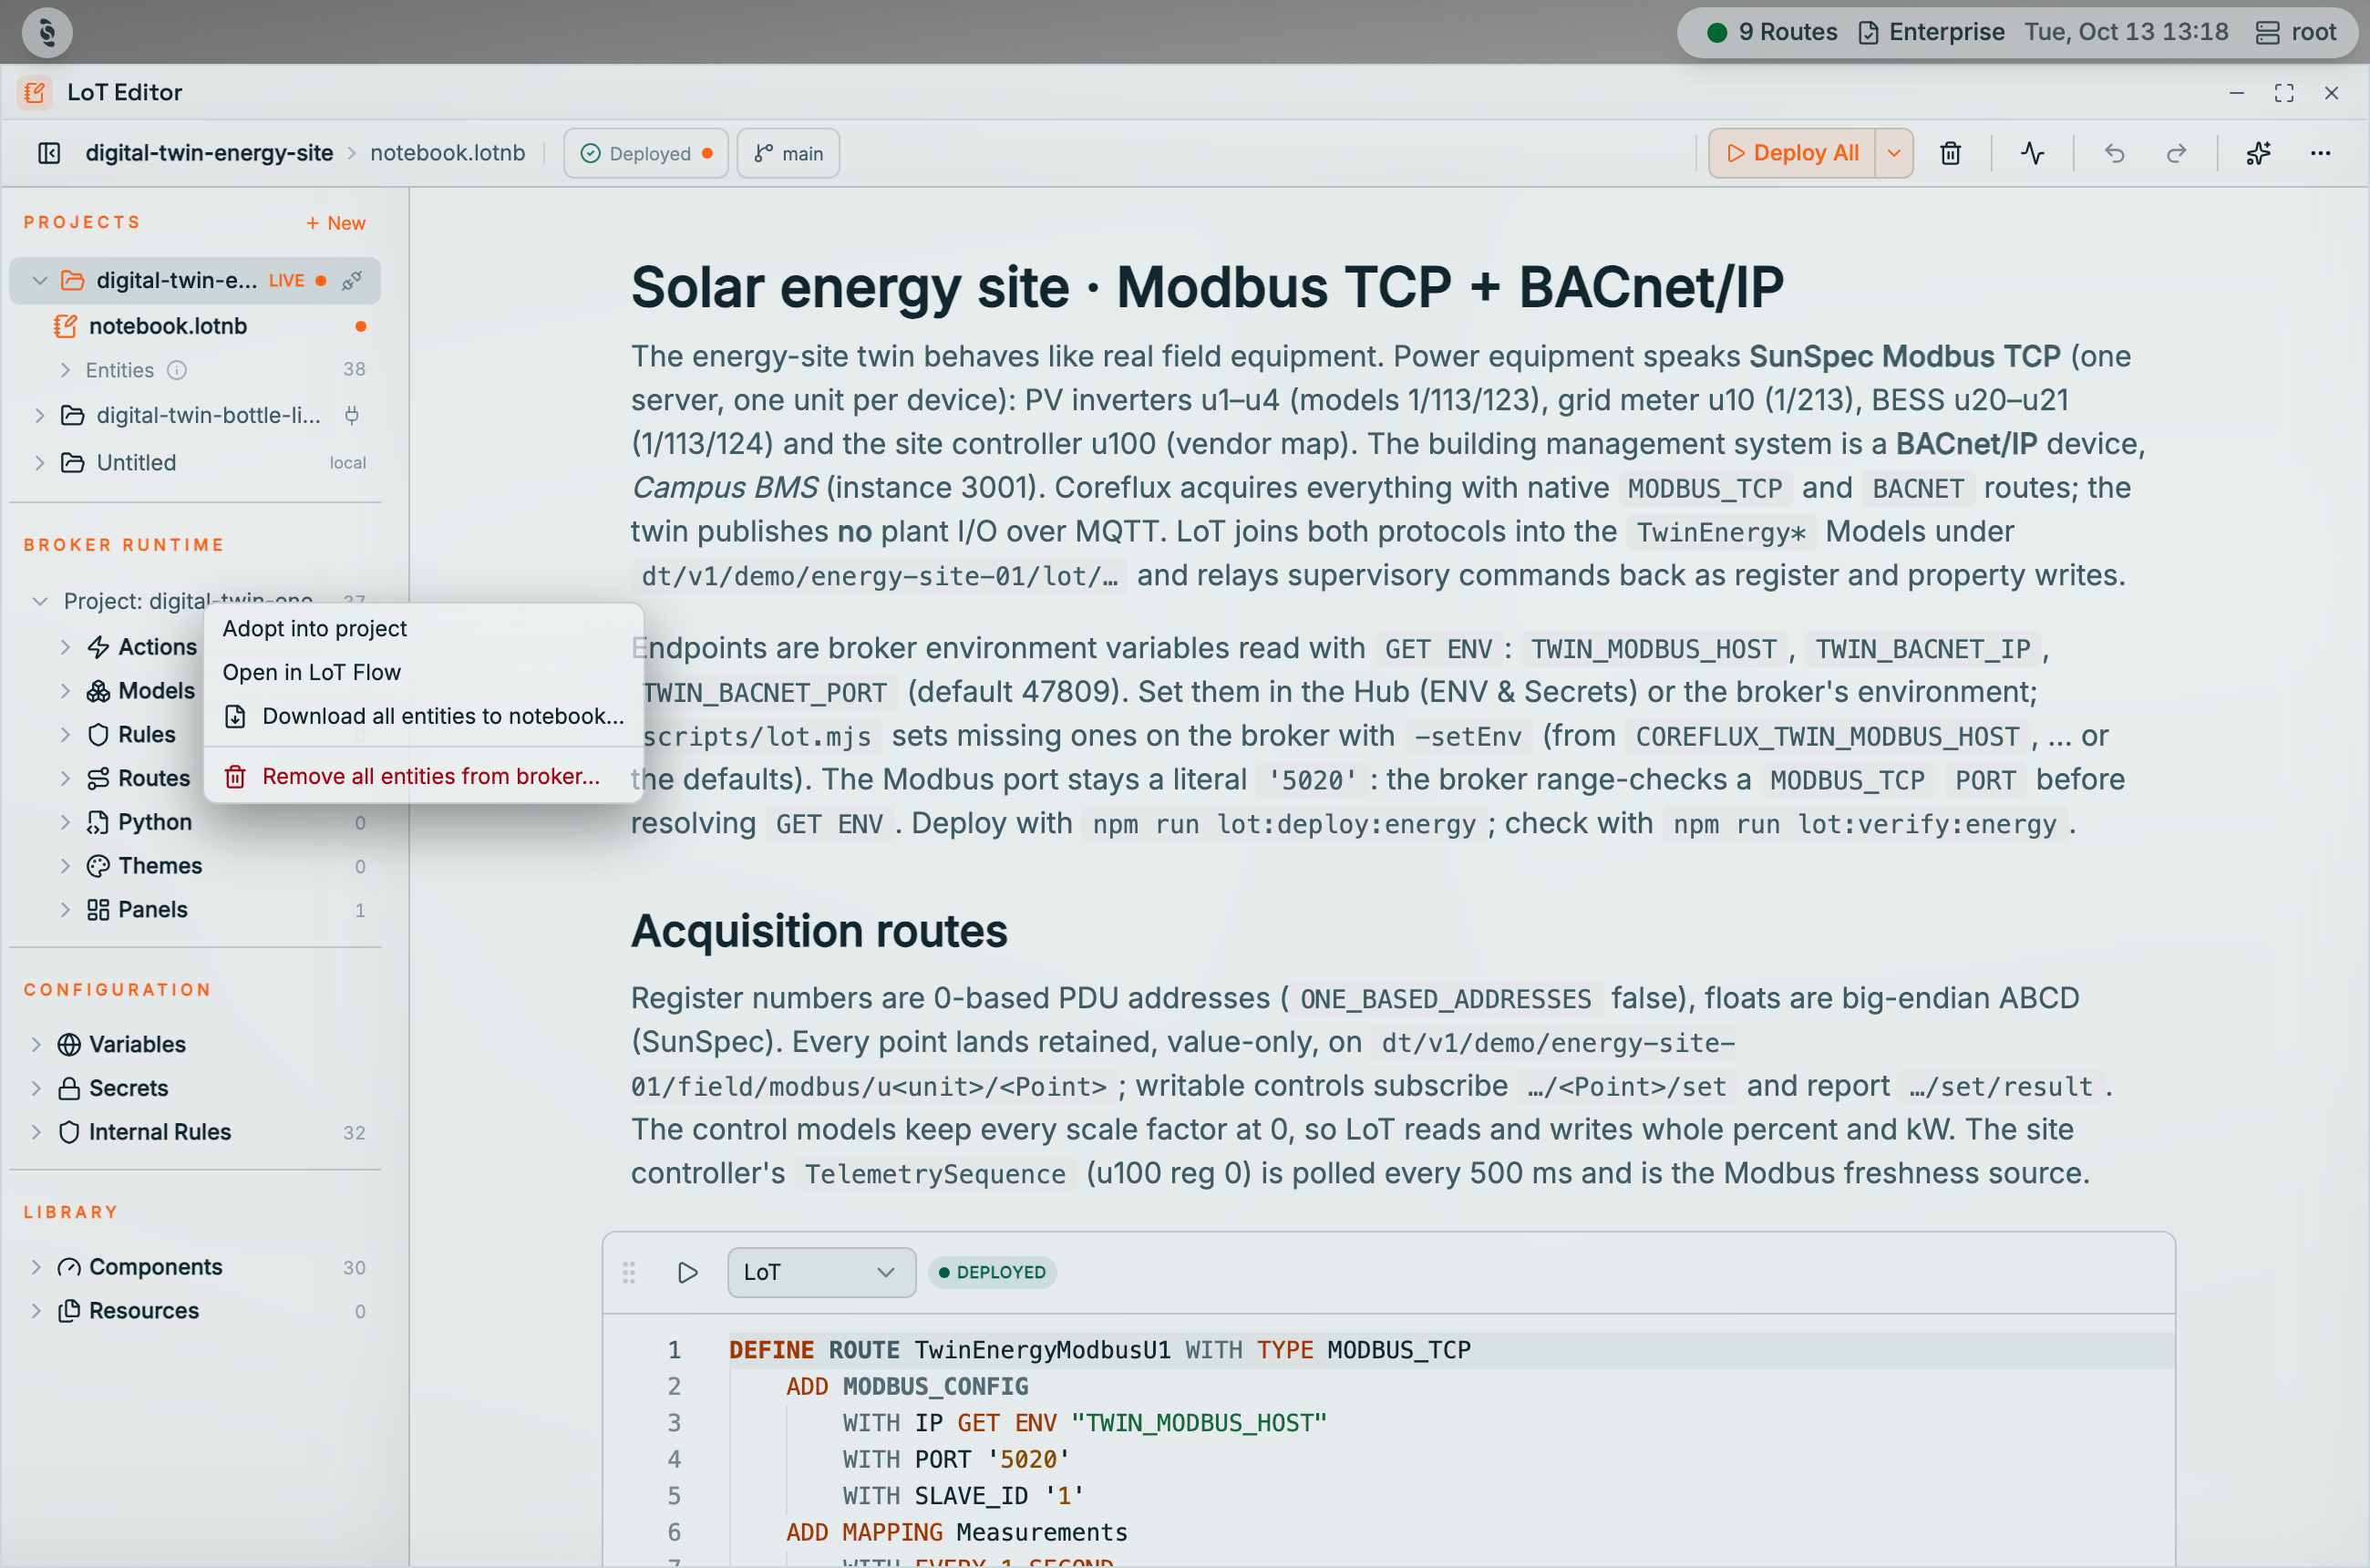Expand the Python runtime group
Viewport: 2370px width, 1568px height.
point(65,822)
